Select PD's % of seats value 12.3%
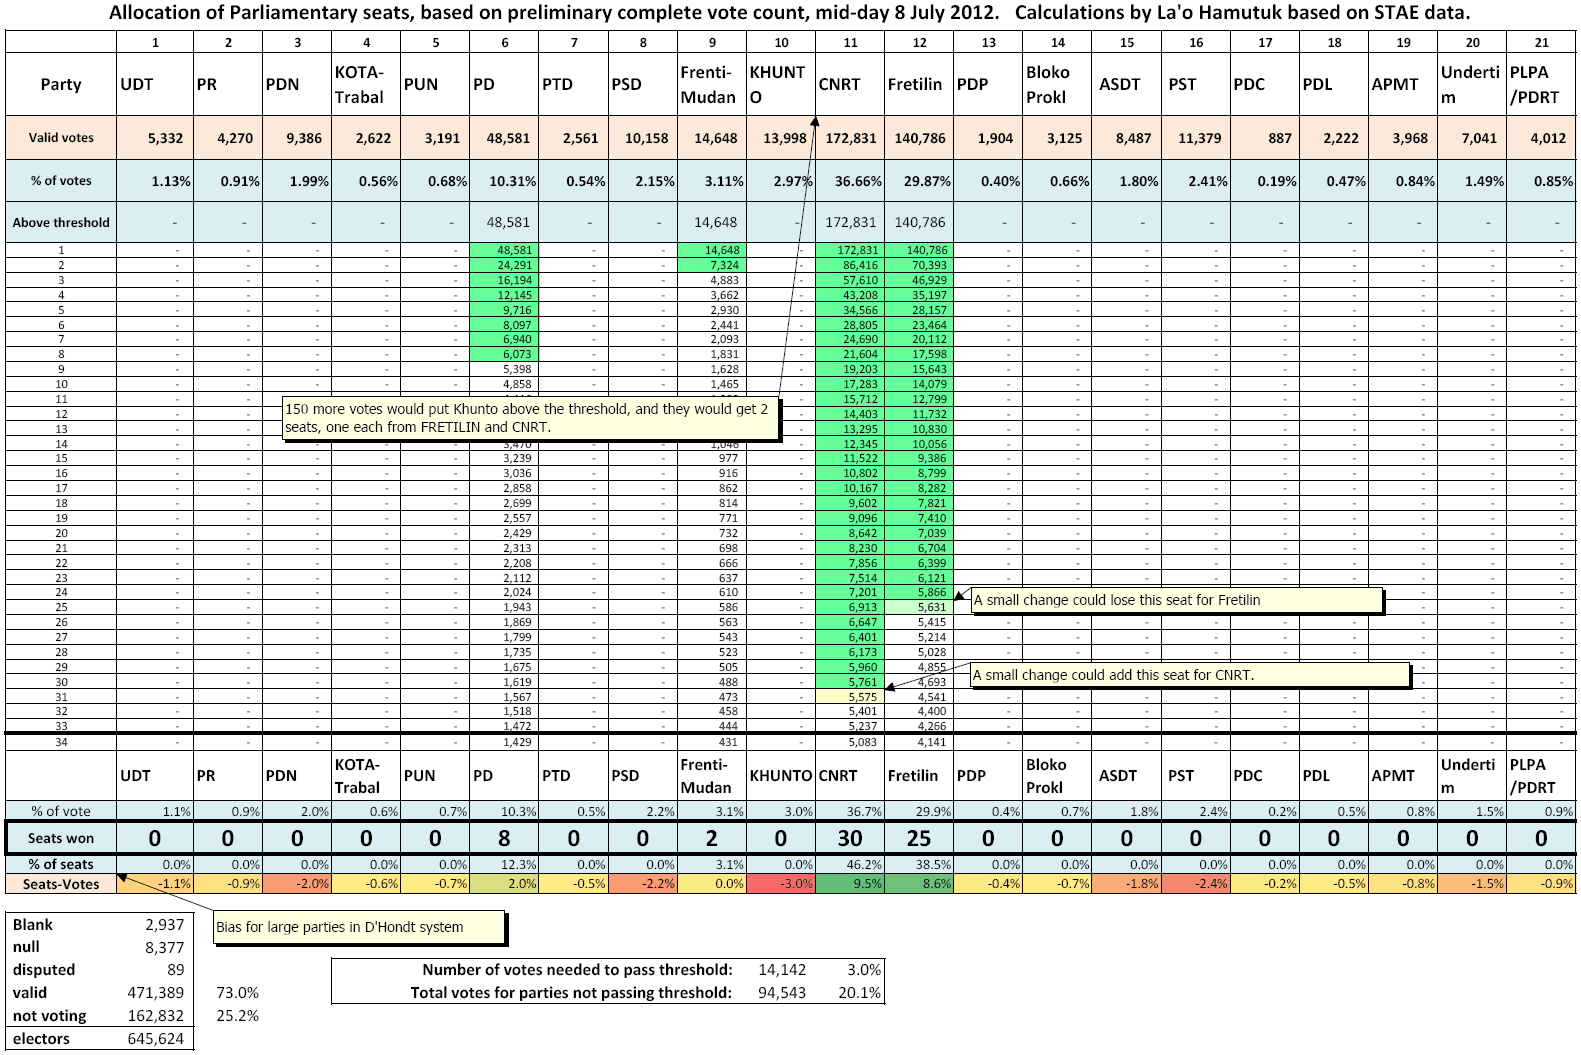Image resolution: width=1581 pixels, height=1055 pixels. [503, 864]
